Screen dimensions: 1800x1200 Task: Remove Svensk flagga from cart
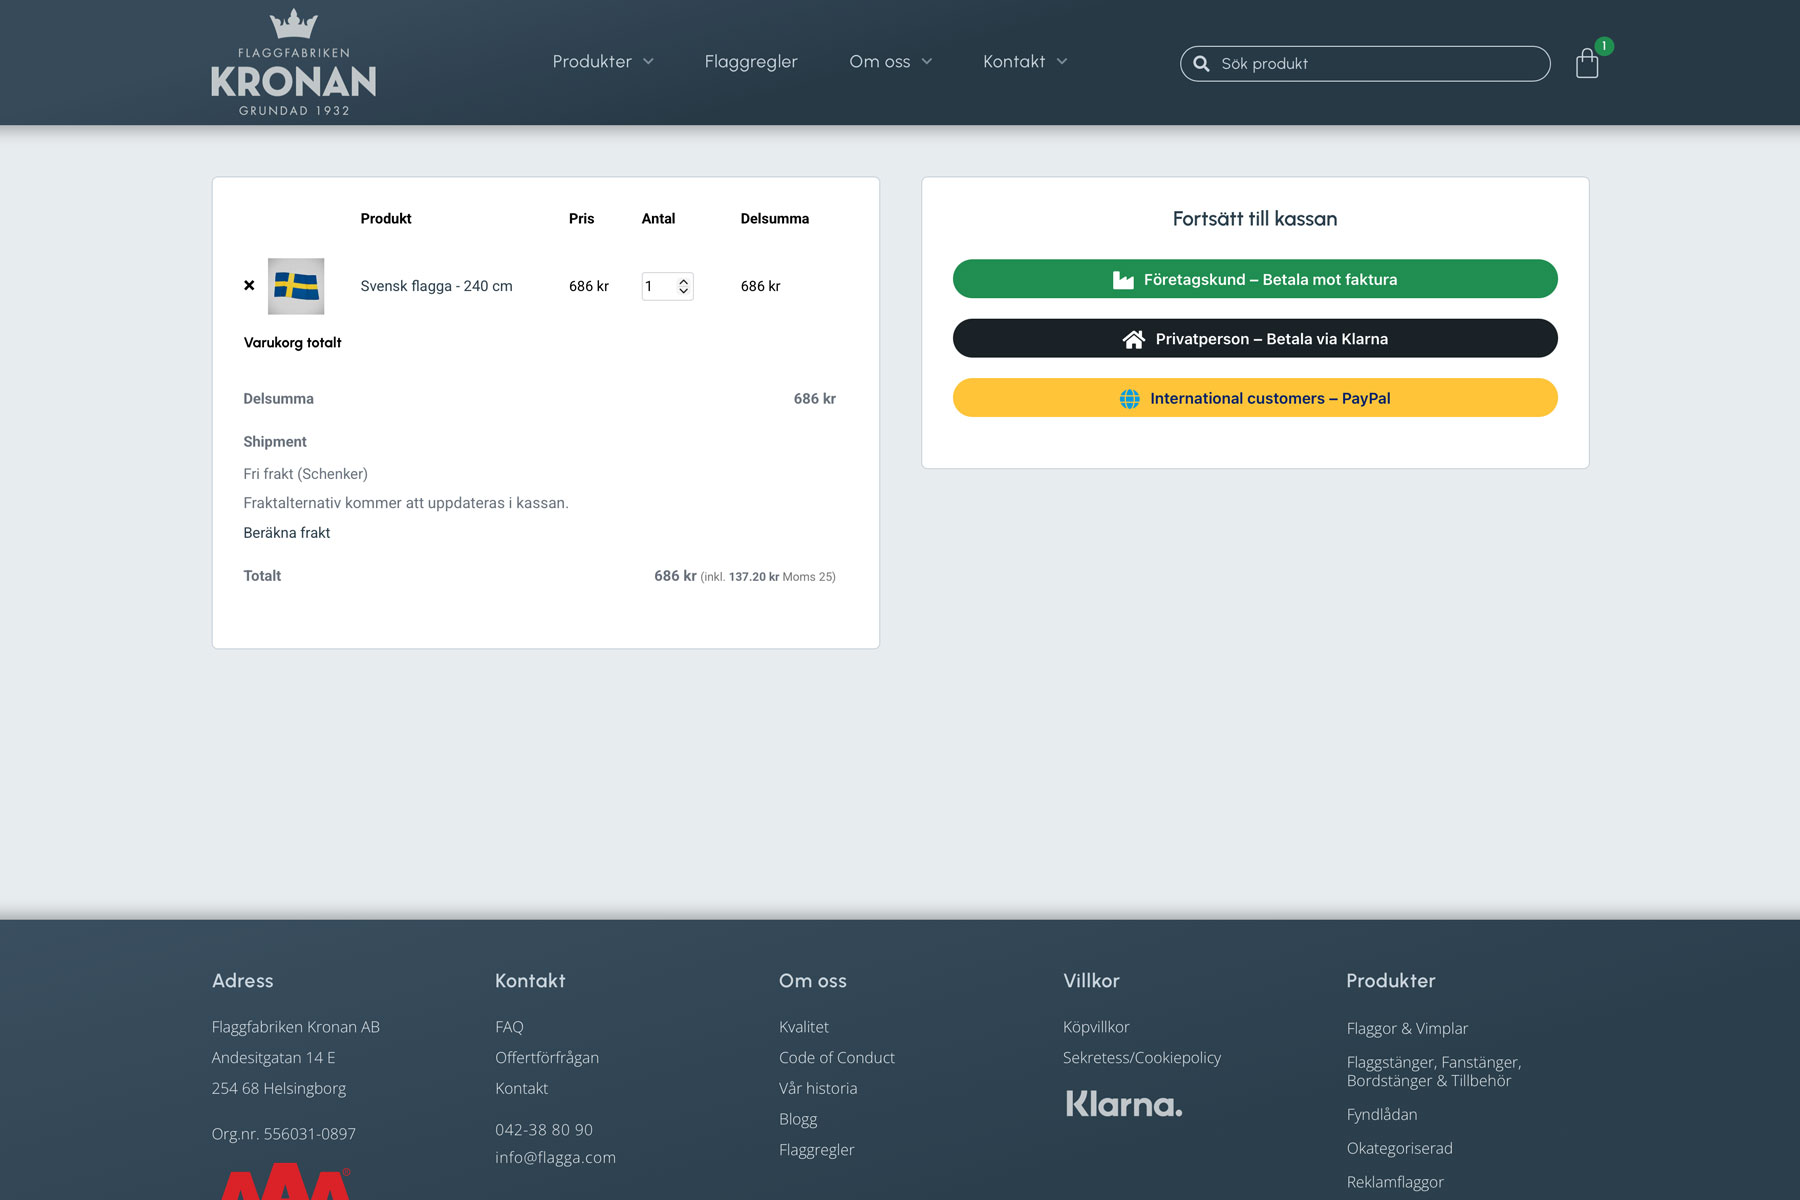coord(249,286)
